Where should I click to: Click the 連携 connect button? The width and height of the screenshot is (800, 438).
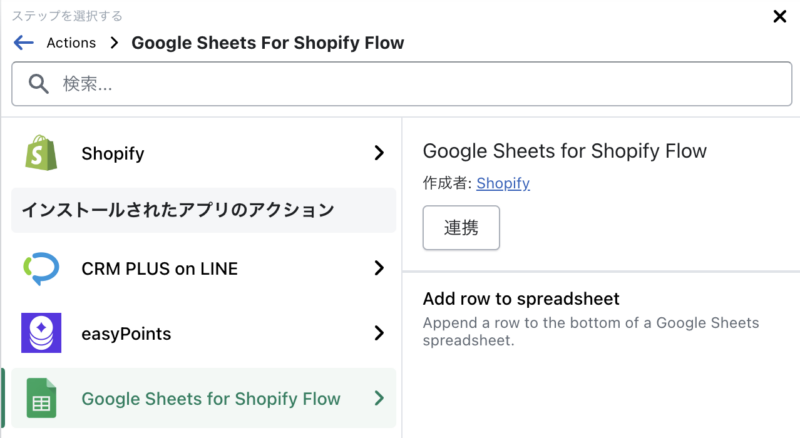click(x=461, y=228)
